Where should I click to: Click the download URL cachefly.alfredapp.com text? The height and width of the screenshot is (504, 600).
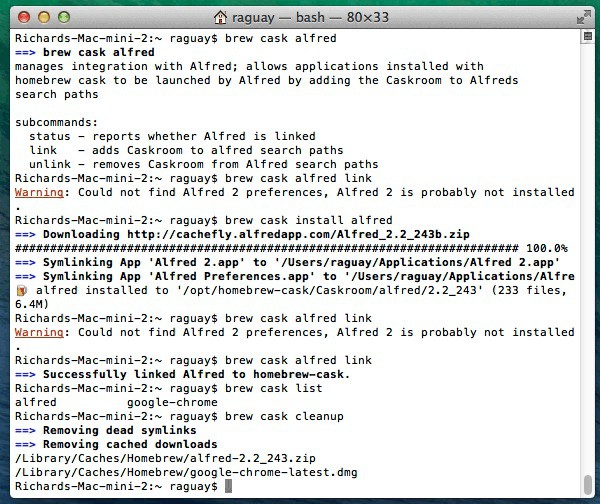pyautogui.click(x=298, y=234)
